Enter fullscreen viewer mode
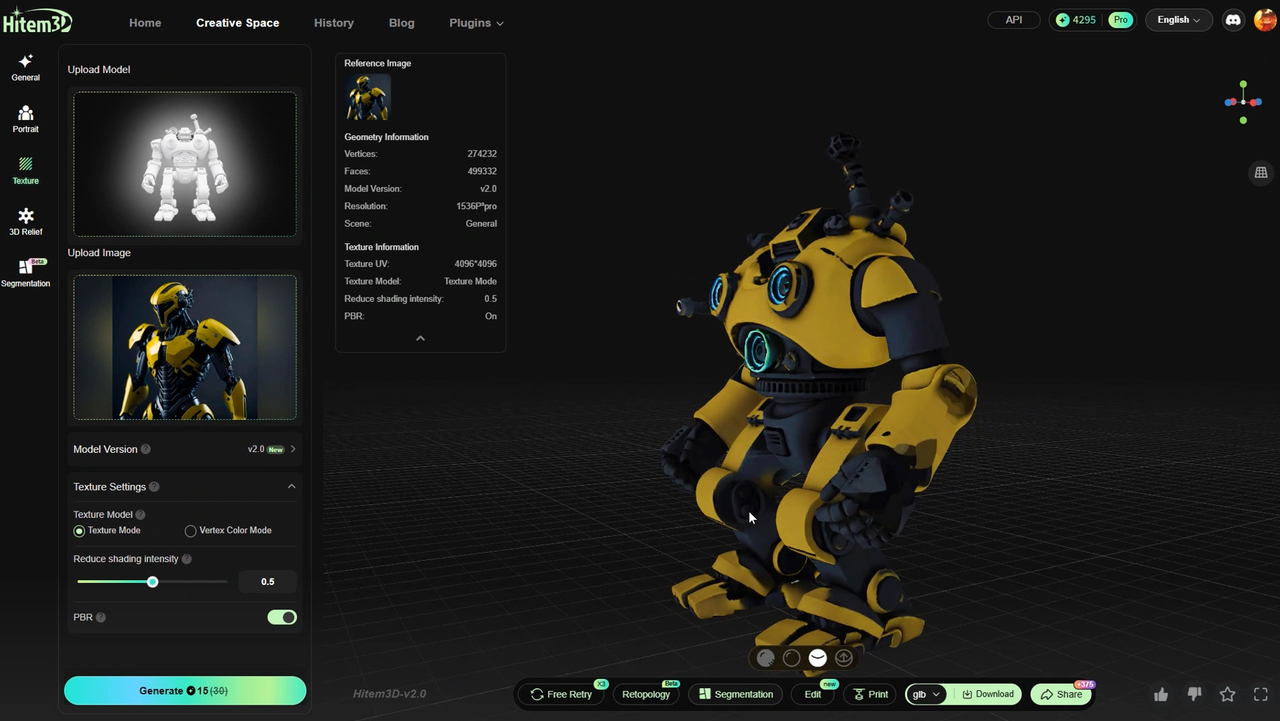The image size is (1280, 721). pyautogui.click(x=1261, y=694)
